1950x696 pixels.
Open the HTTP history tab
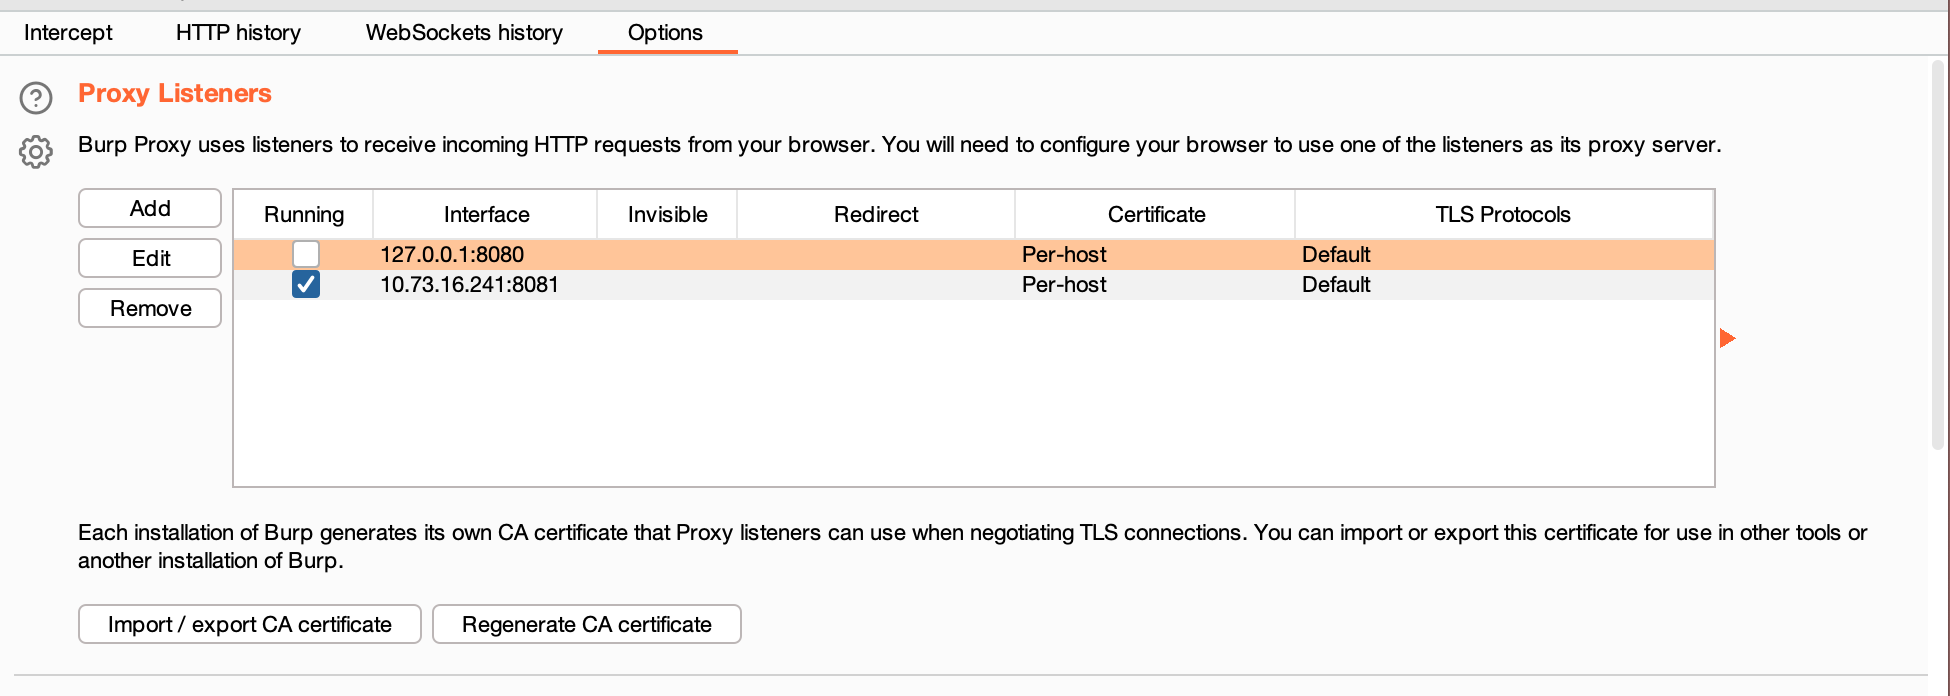238,32
